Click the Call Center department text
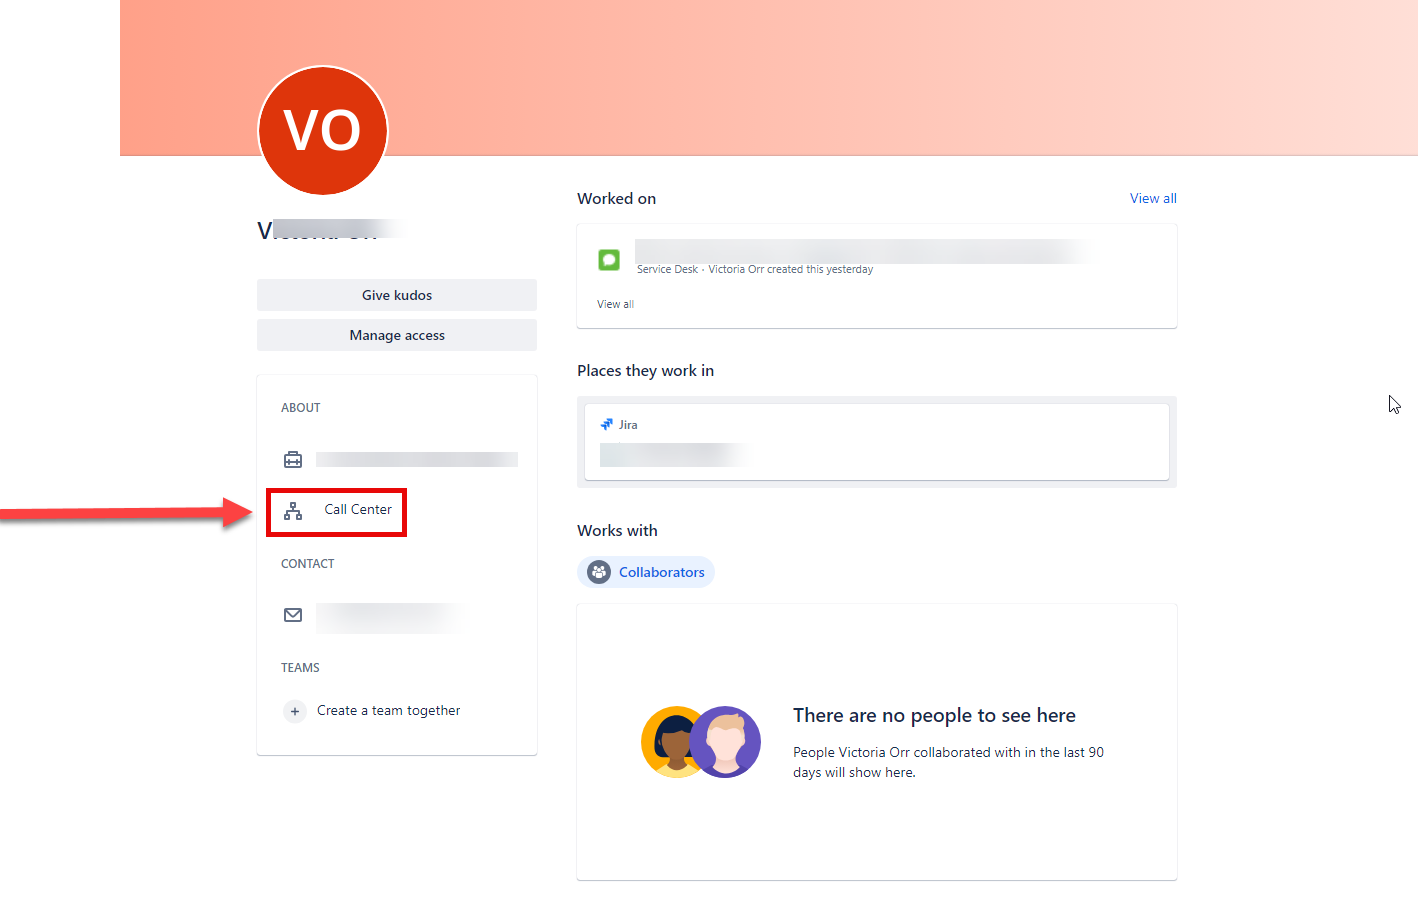1418x916 pixels. 358,509
